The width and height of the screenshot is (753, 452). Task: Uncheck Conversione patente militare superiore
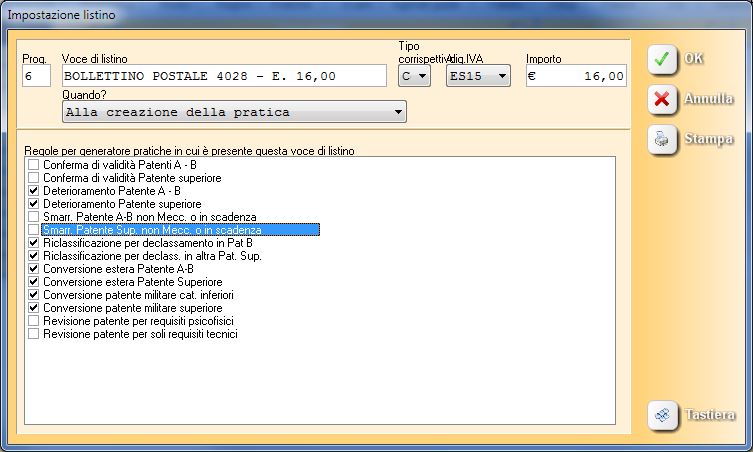click(34, 308)
